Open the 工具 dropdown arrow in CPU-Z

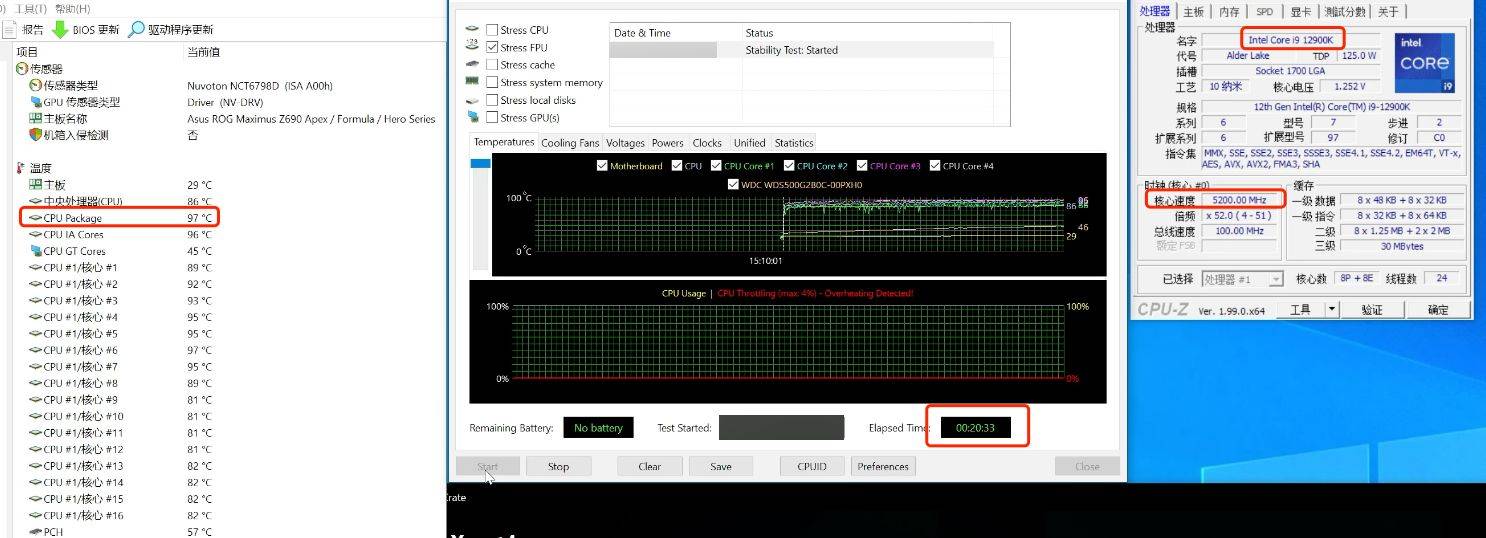(1331, 310)
